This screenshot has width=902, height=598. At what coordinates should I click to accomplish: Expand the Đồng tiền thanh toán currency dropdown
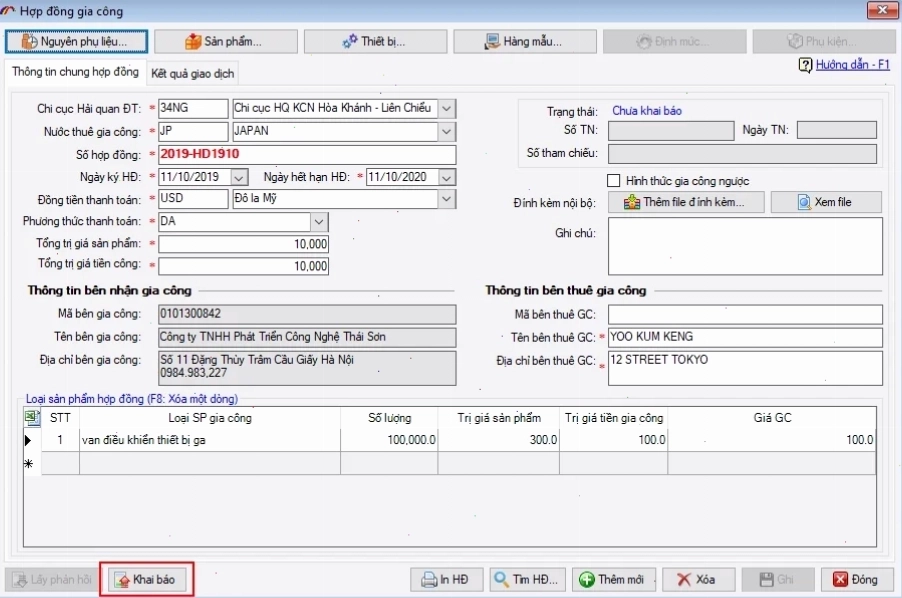pos(446,199)
